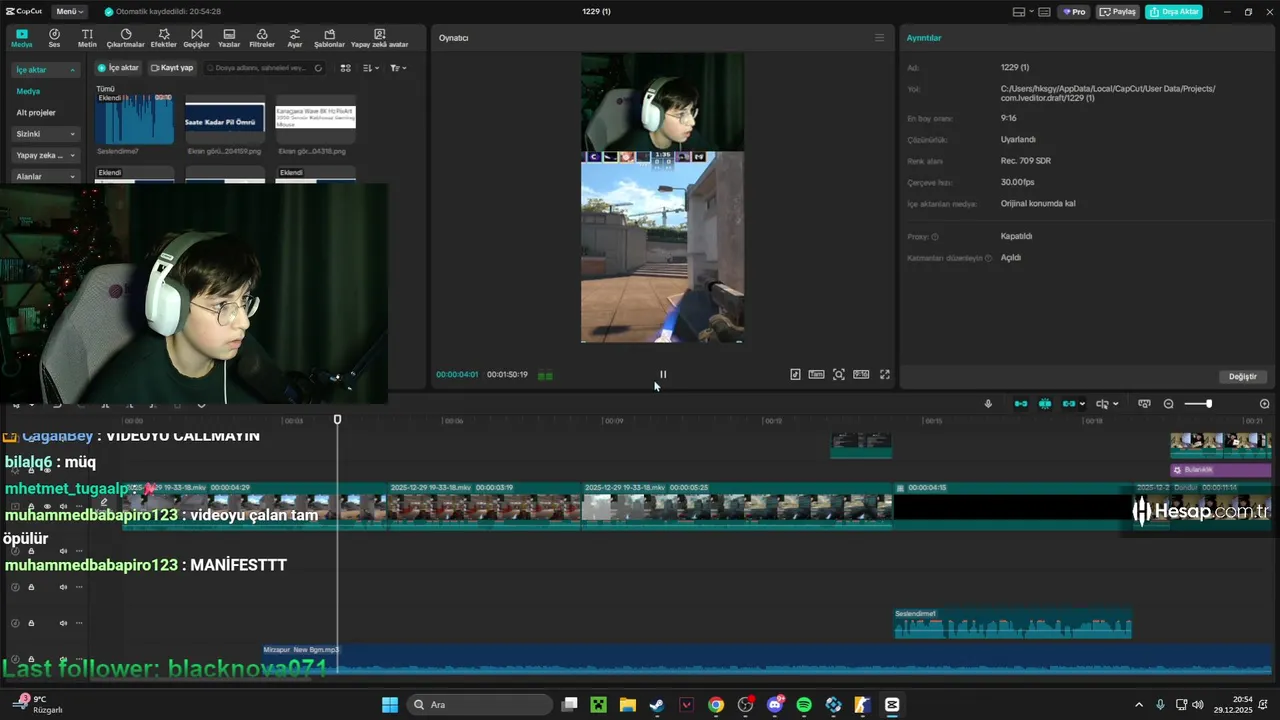
Task: Click the Dışa Aktar export button
Action: (1174, 12)
